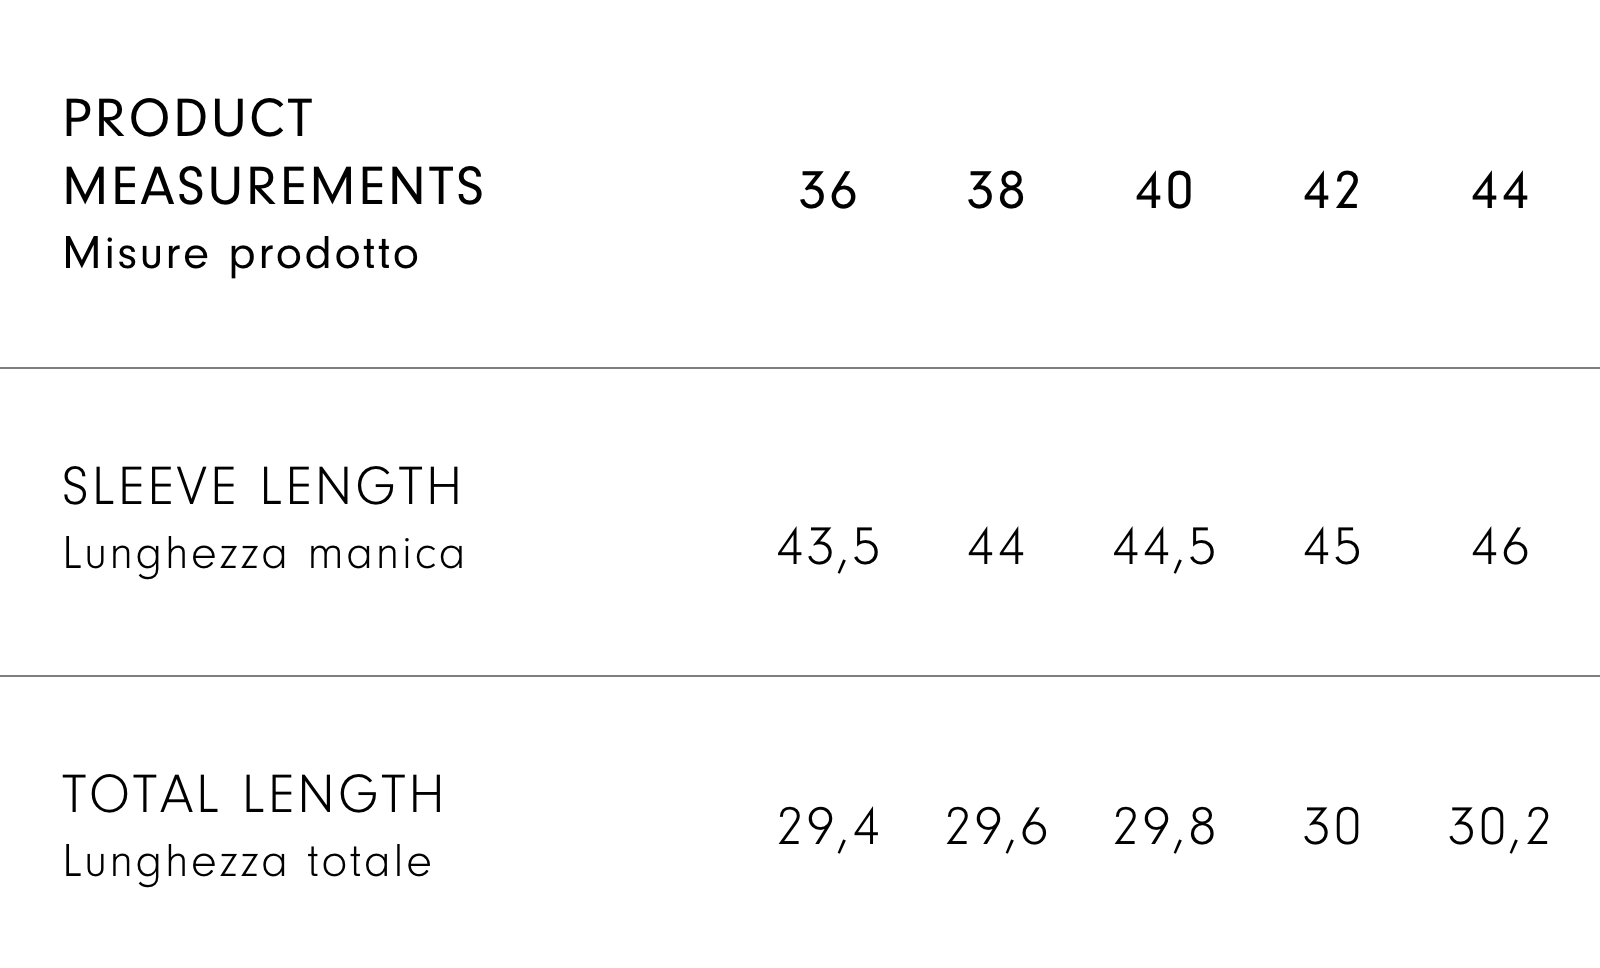The height and width of the screenshot is (968, 1600).
Task: Click the PRODUCT MEASUREMENTS heading
Action: click(273, 152)
